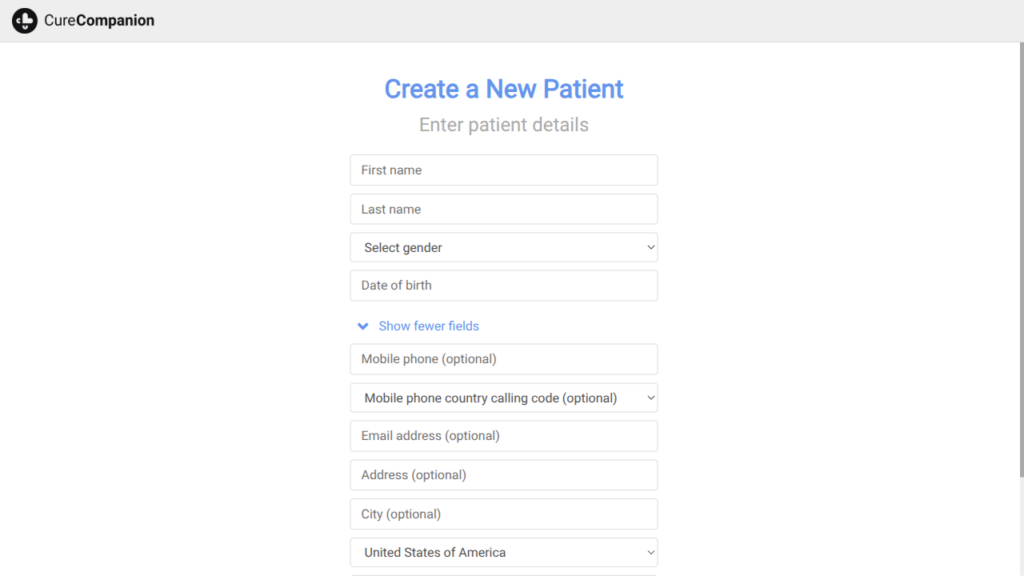Click the CureCompanion brand name text
Image resolution: width=1024 pixels, height=576 pixels.
99,20
